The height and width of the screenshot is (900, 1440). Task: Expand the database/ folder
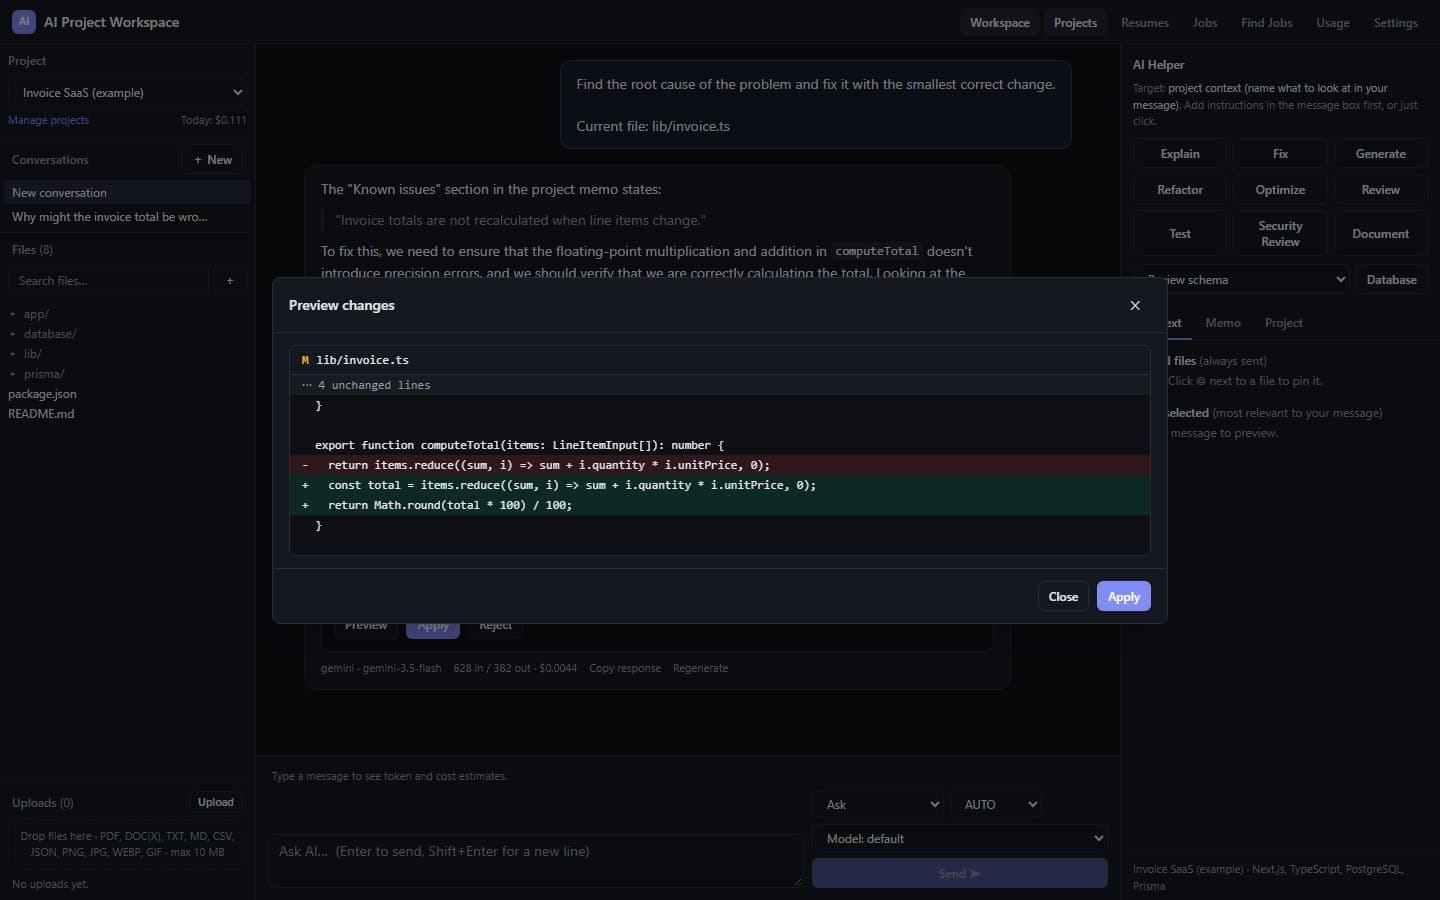(50, 334)
